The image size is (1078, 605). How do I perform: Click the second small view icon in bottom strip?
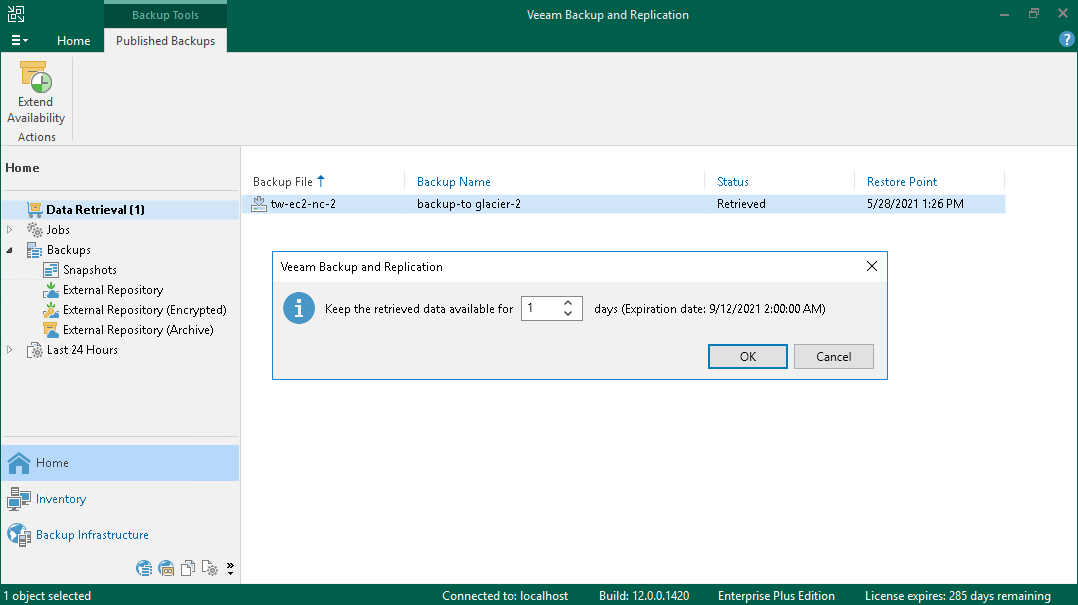pyautogui.click(x=166, y=569)
